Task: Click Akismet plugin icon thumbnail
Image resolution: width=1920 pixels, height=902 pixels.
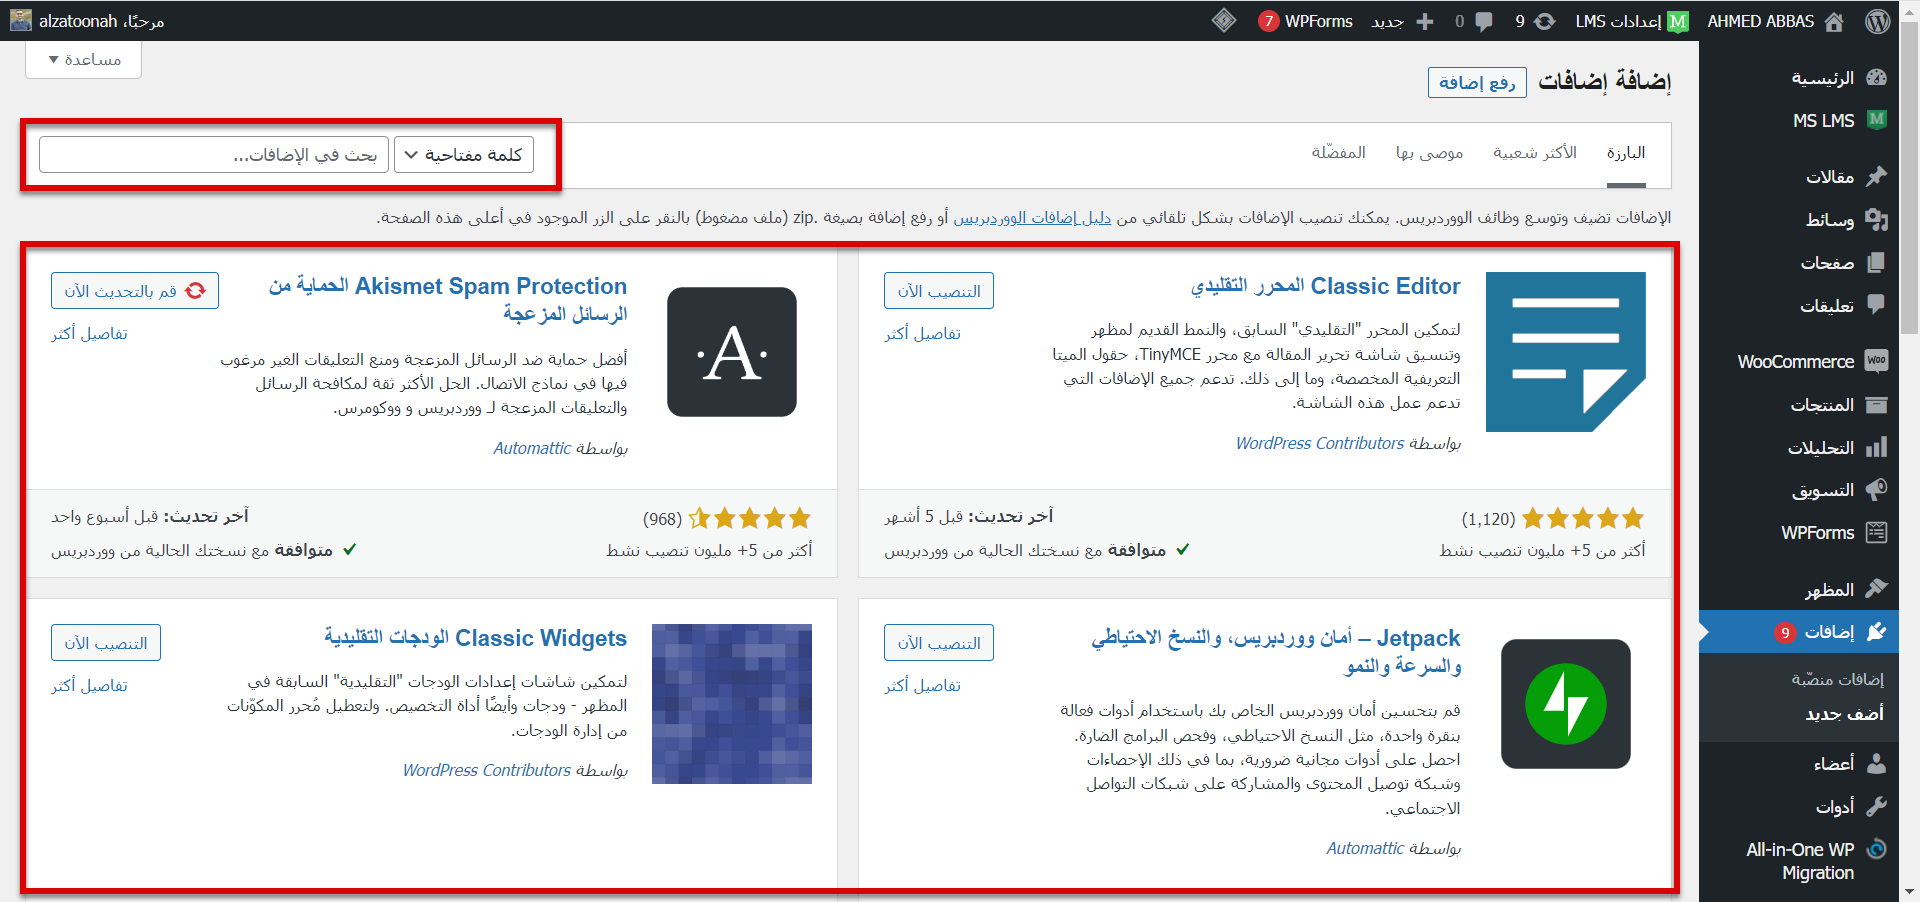Action: point(732,352)
